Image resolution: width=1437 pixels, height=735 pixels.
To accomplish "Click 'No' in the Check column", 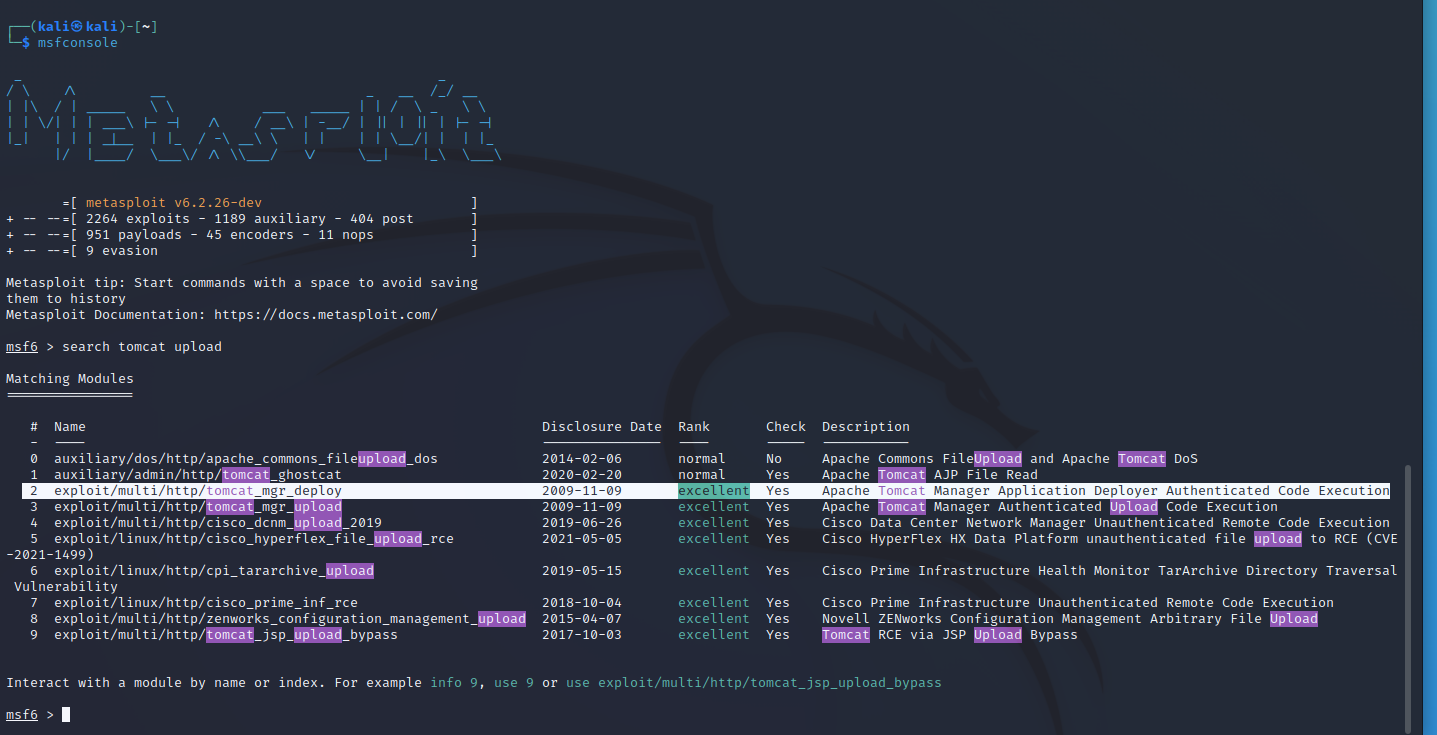I will [x=774, y=459].
